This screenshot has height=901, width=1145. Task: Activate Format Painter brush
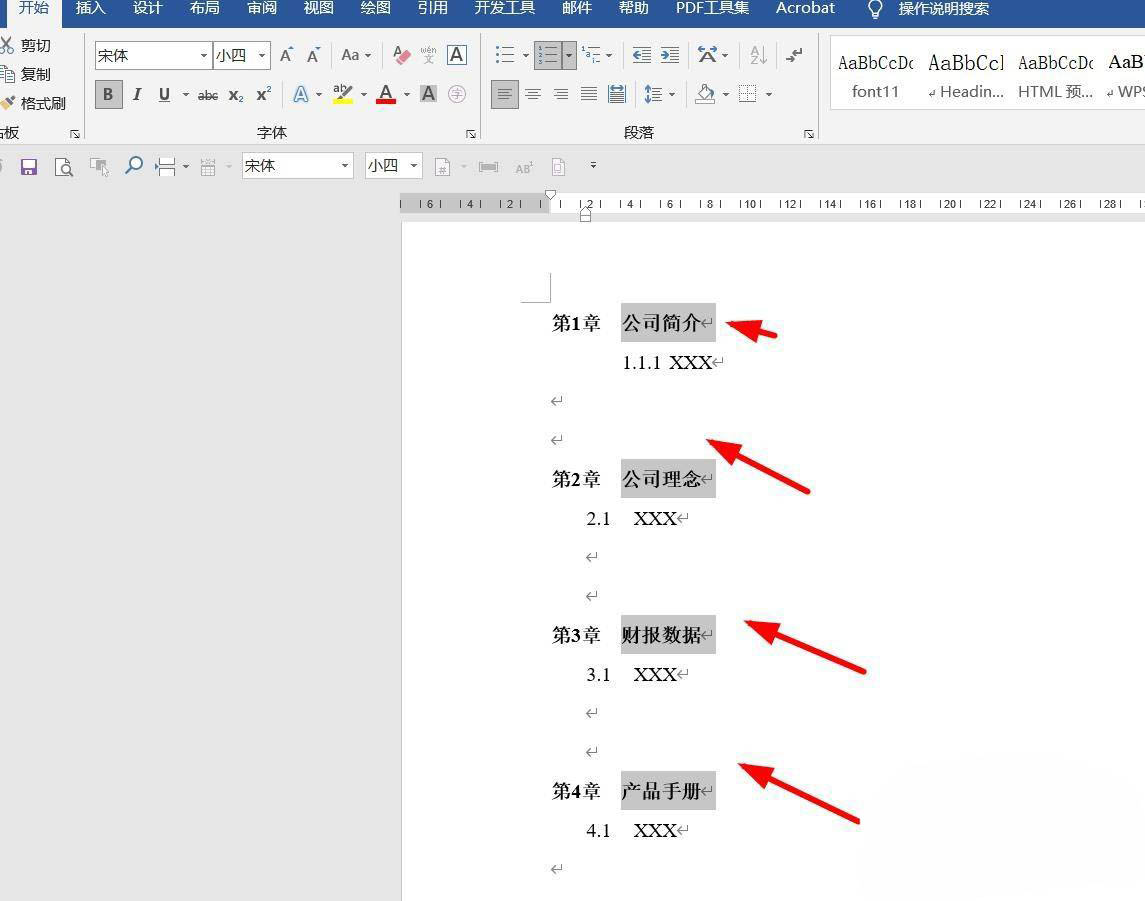34,104
